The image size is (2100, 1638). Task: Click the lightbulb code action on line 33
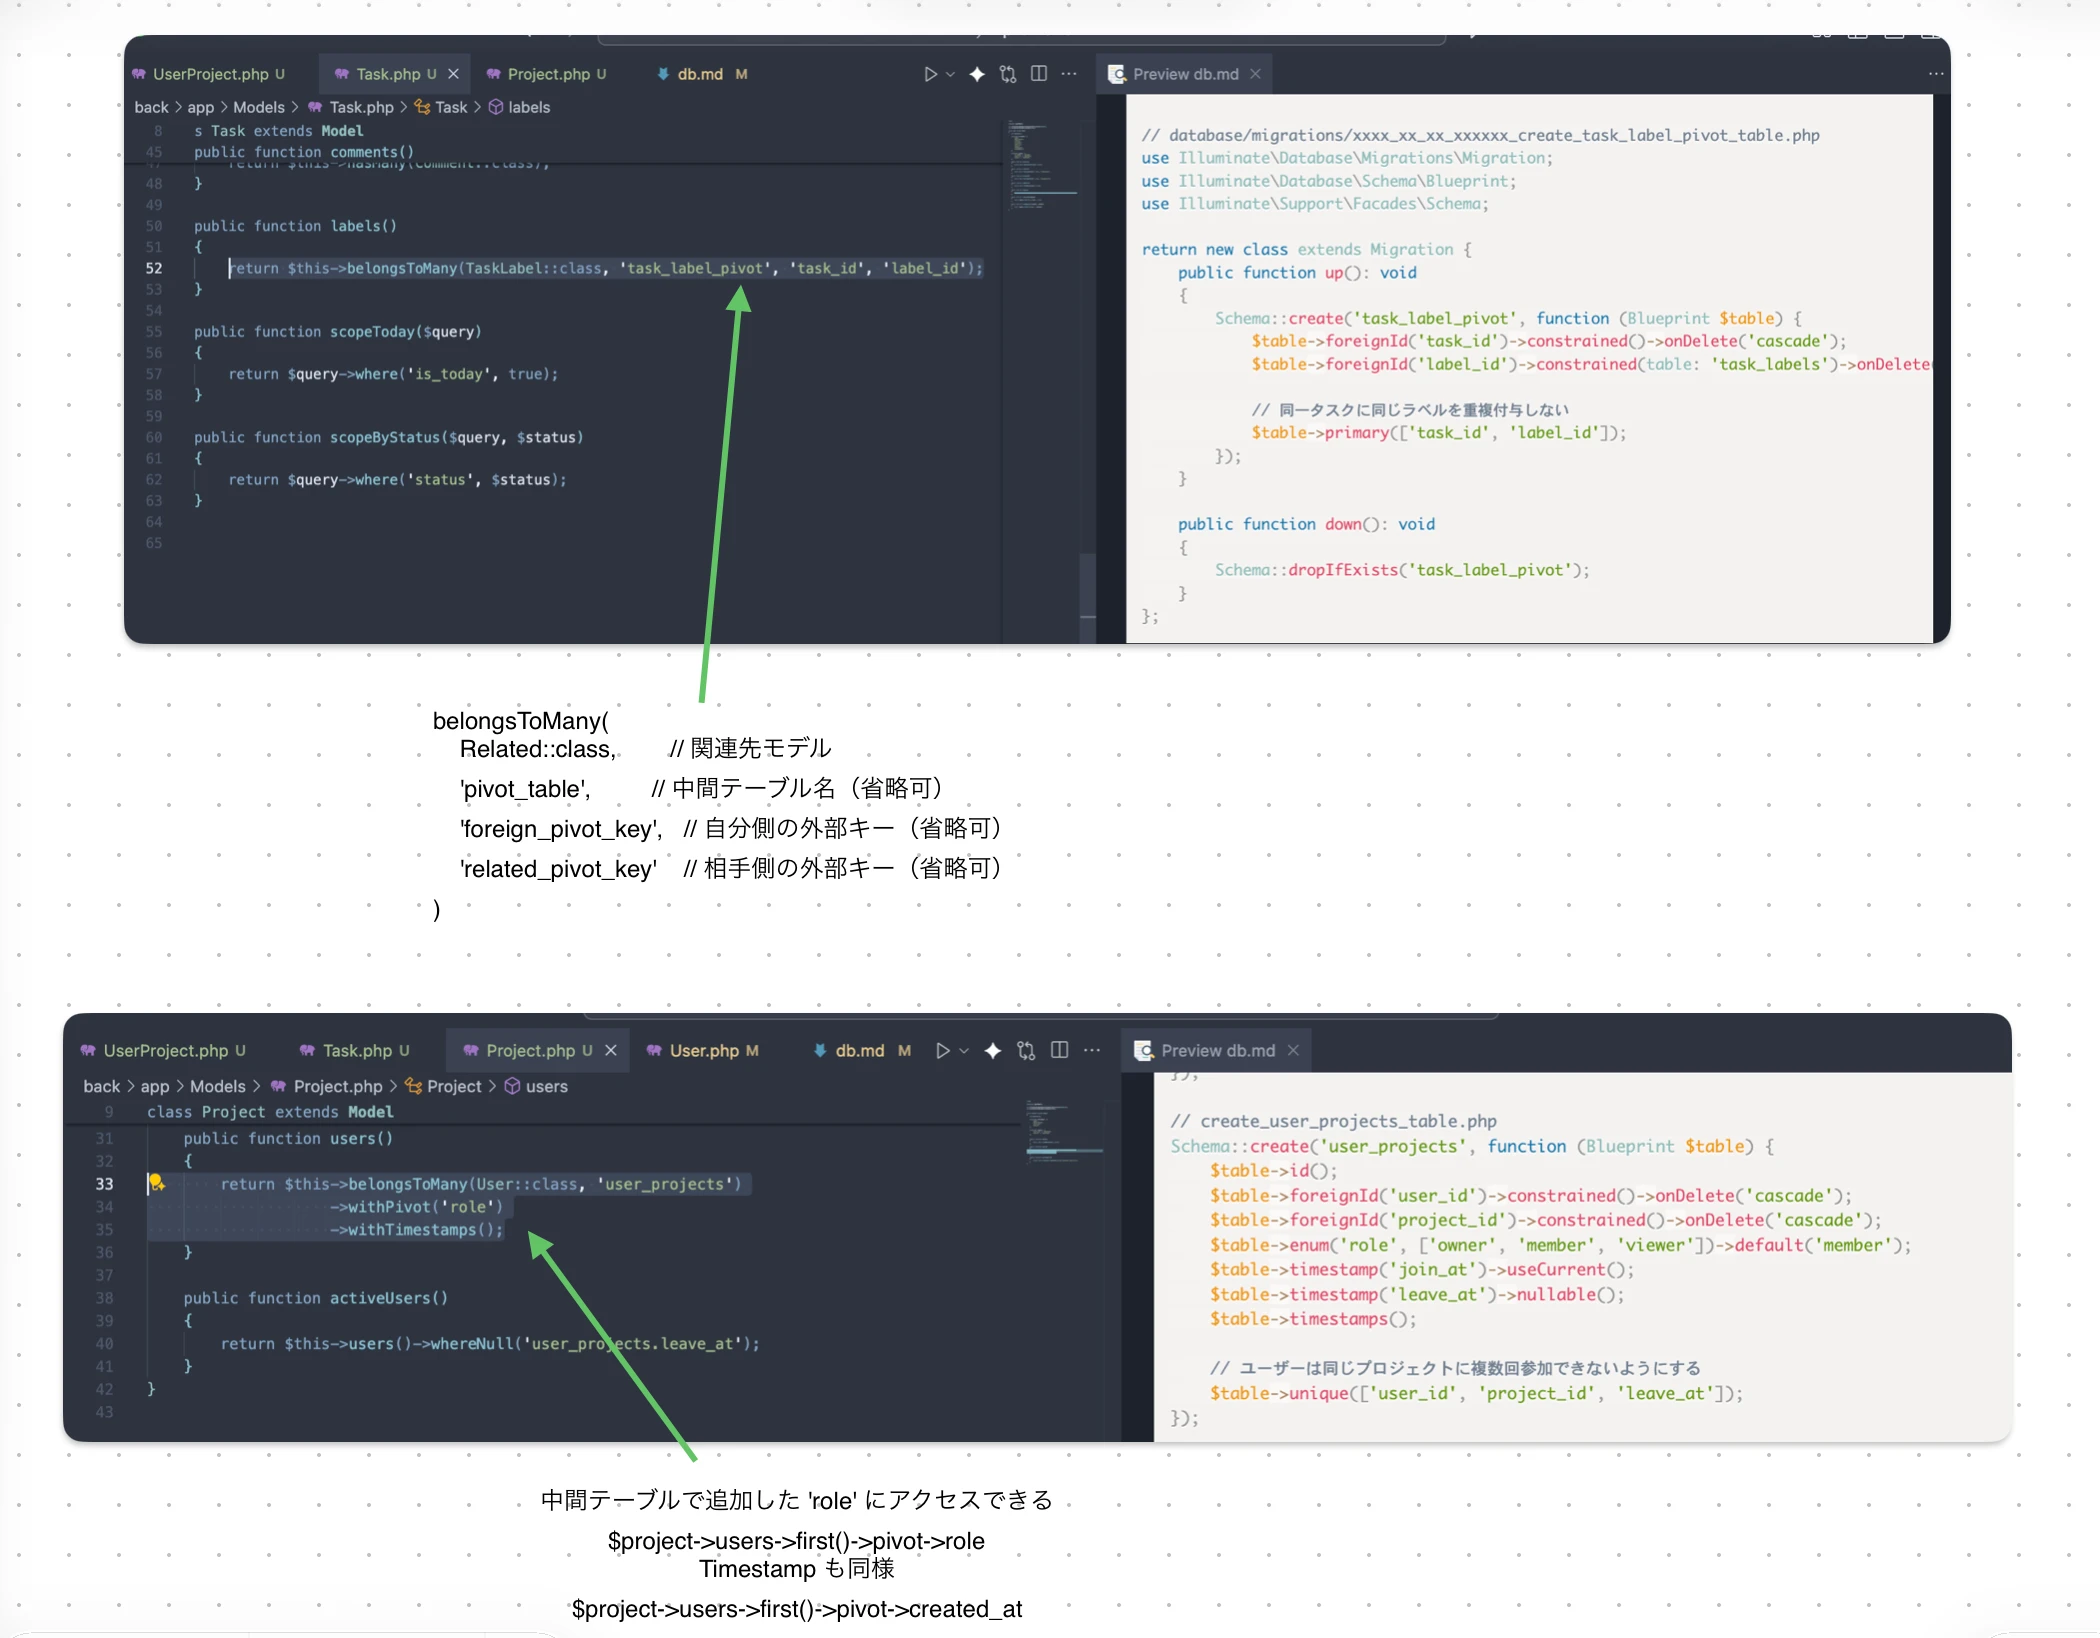(156, 1183)
